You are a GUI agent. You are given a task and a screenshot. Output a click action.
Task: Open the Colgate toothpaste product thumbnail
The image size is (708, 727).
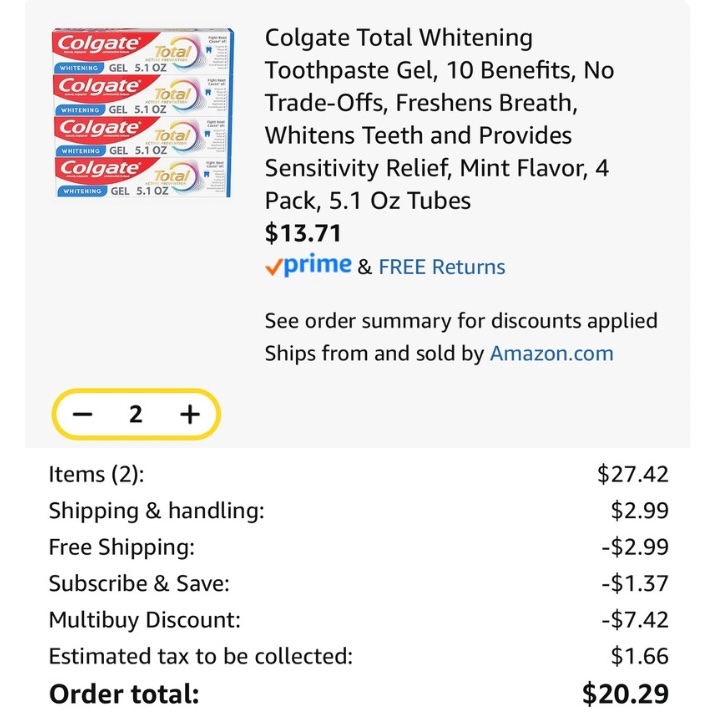pyautogui.click(x=143, y=113)
